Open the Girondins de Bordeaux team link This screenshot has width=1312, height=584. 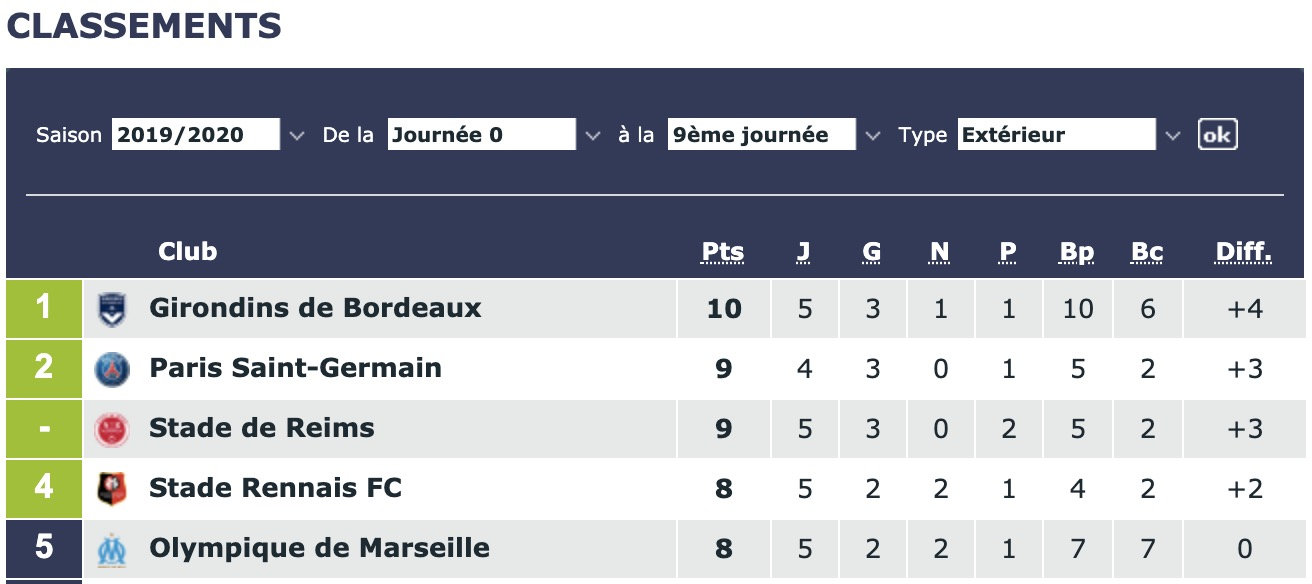(315, 308)
